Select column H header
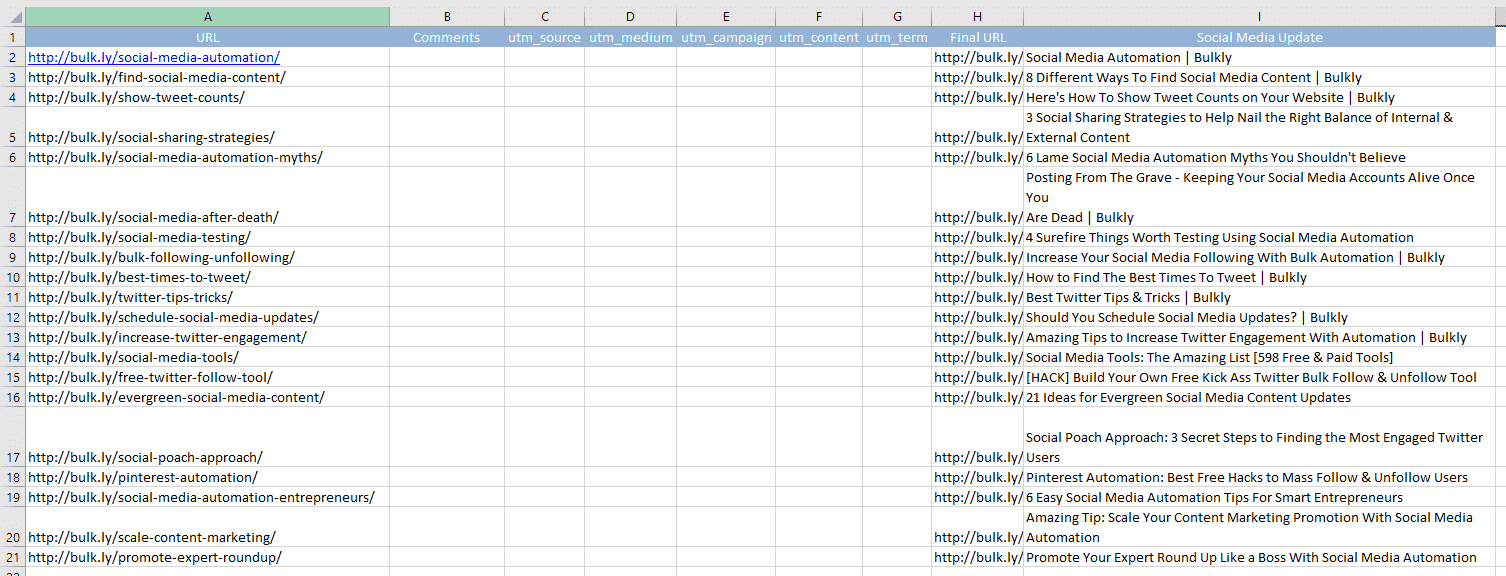The width and height of the screenshot is (1506, 576). [x=977, y=17]
